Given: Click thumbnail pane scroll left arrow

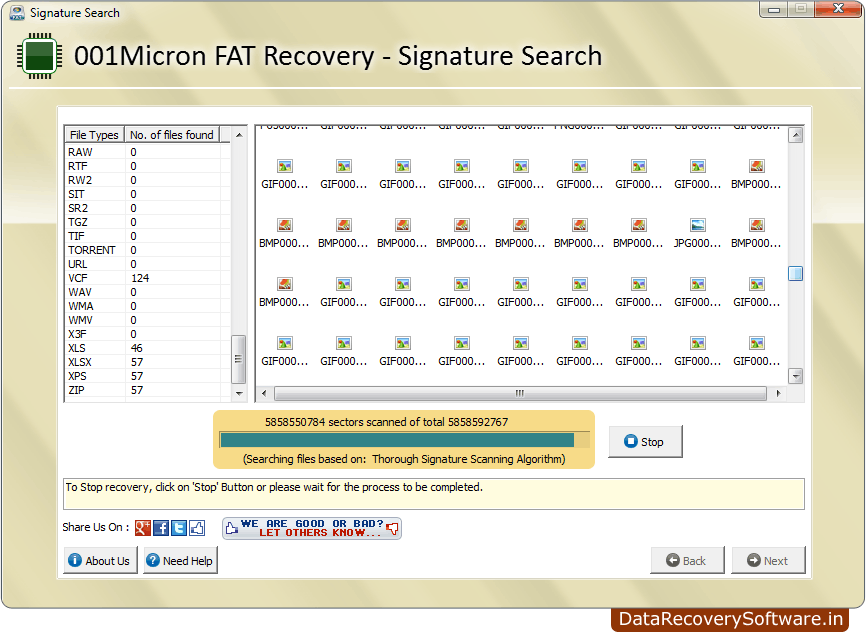Looking at the screenshot, I should (264, 393).
